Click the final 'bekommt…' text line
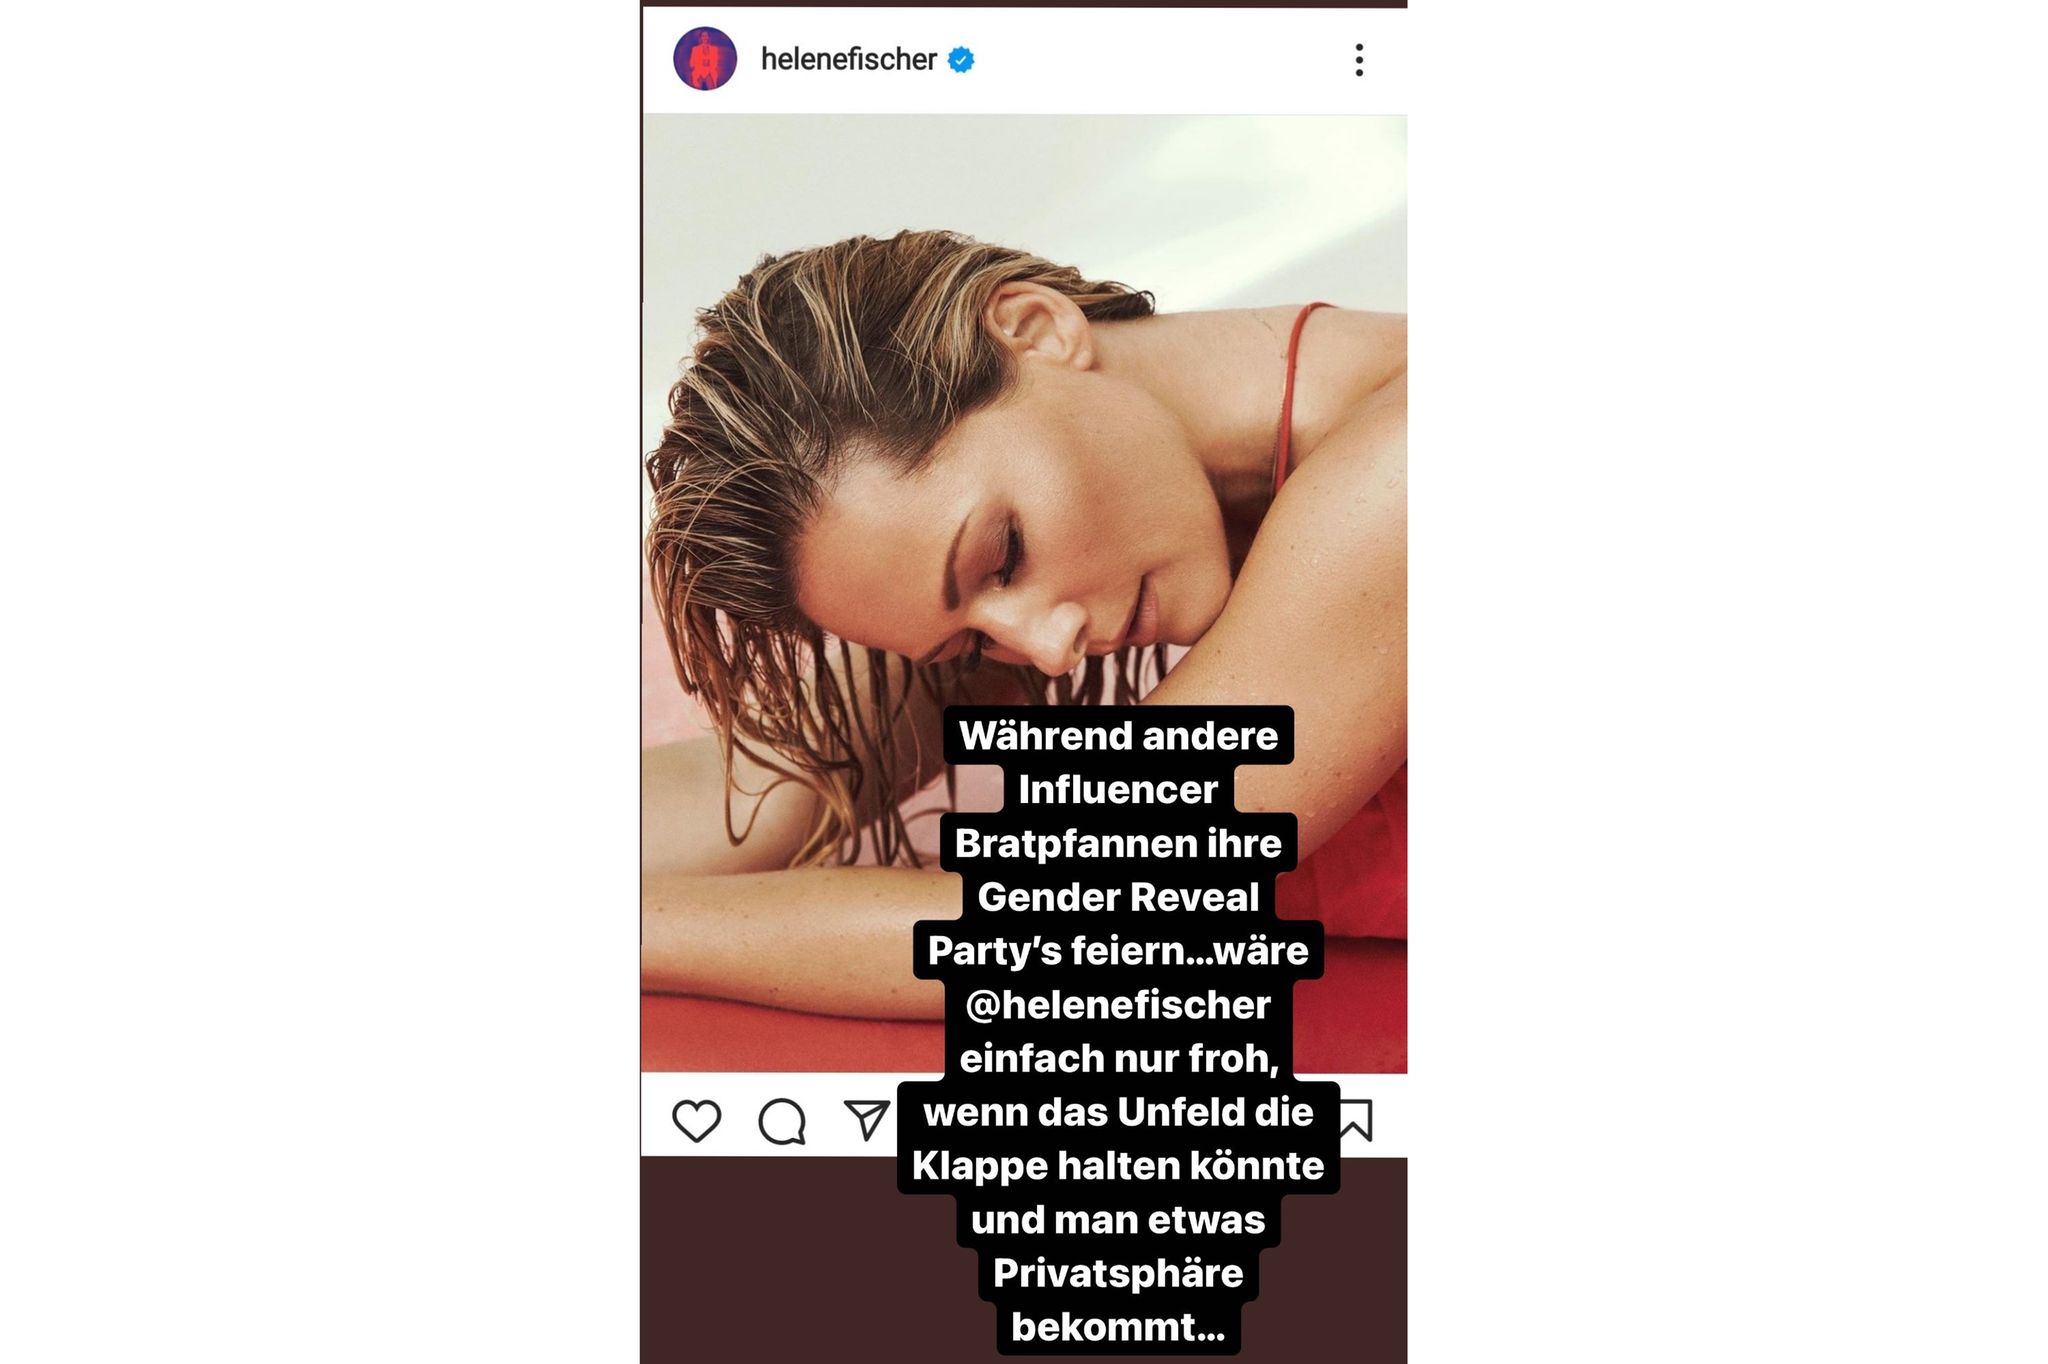This screenshot has height=1364, width=2048. click(1118, 1327)
